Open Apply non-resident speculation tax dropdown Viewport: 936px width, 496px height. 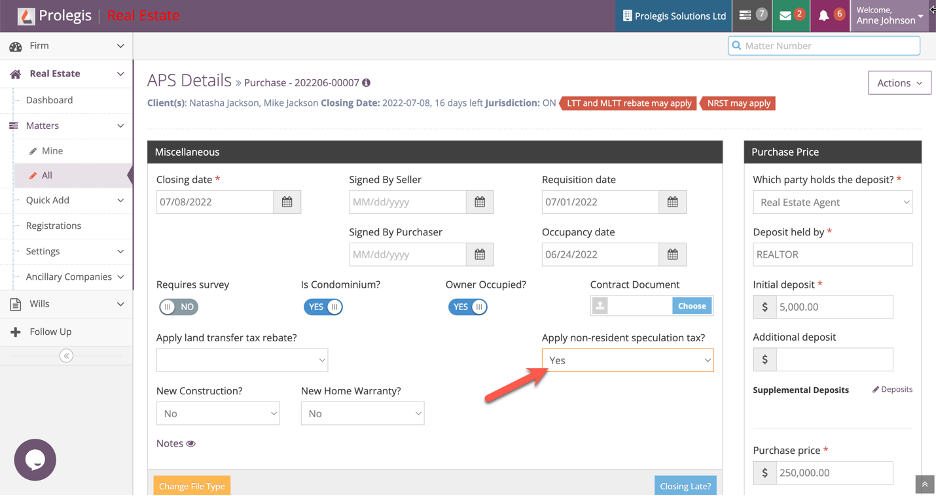tap(627, 360)
